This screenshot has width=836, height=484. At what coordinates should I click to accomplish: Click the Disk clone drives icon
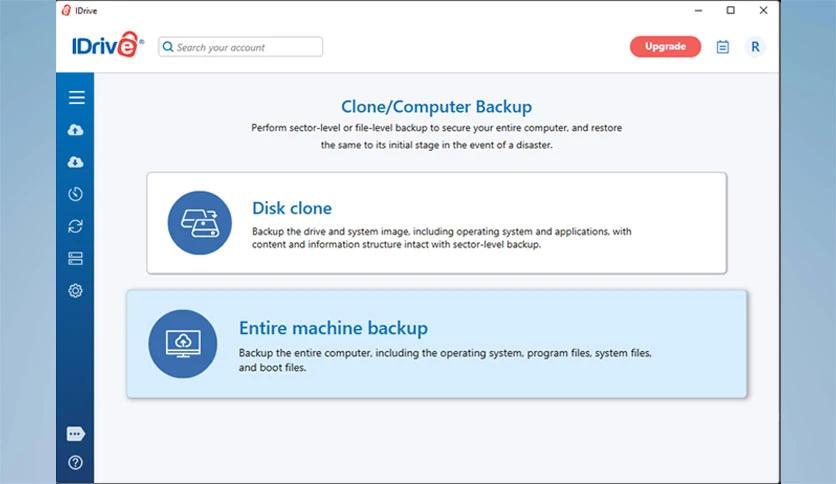pyautogui.click(x=199, y=223)
